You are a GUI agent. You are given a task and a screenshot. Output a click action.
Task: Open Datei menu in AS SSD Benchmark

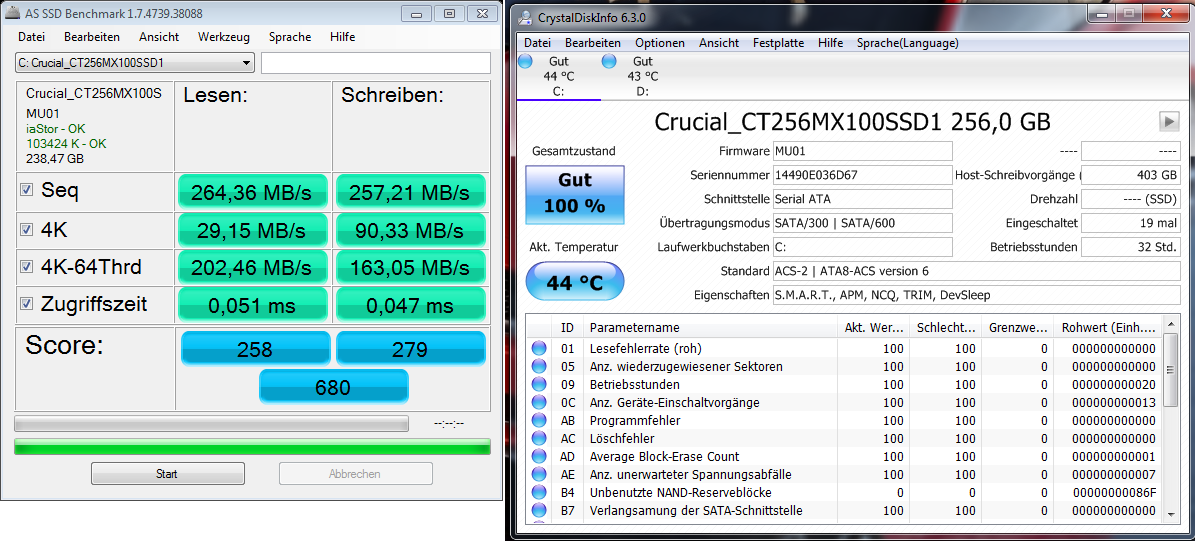coord(31,37)
